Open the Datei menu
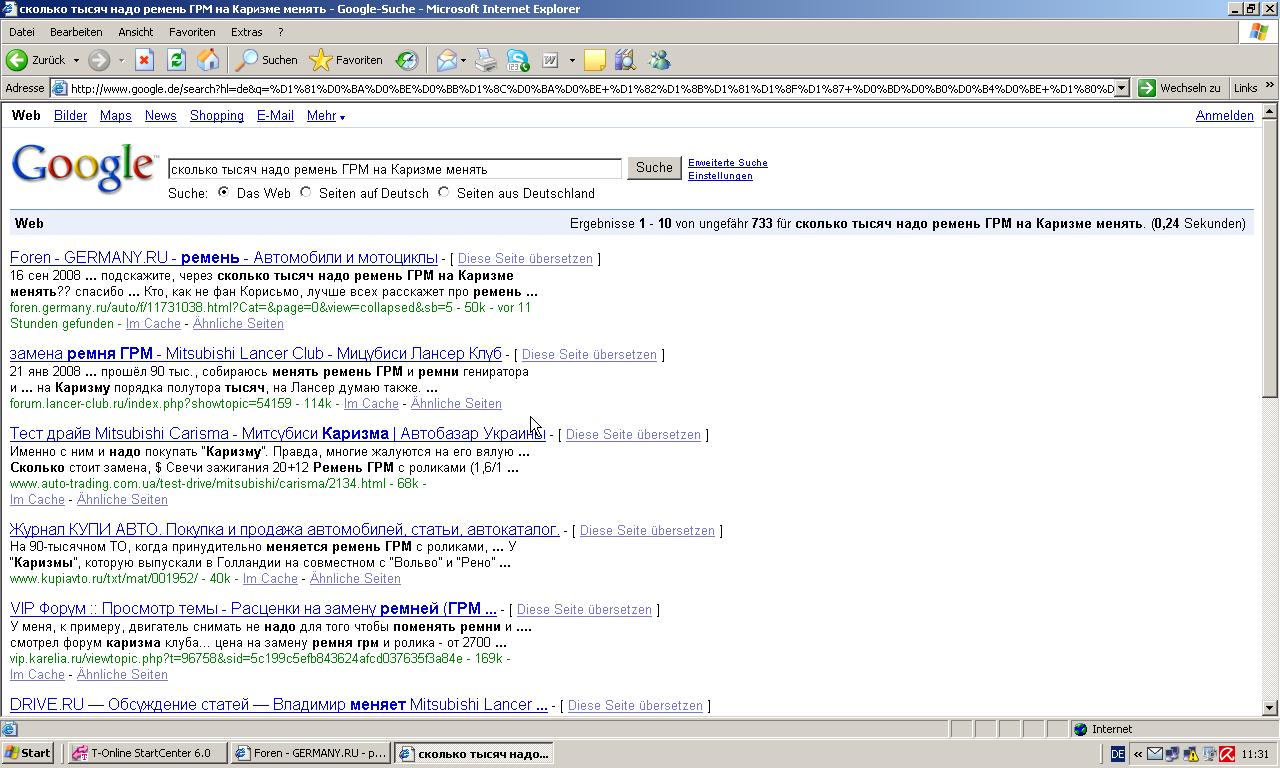 click(21, 32)
